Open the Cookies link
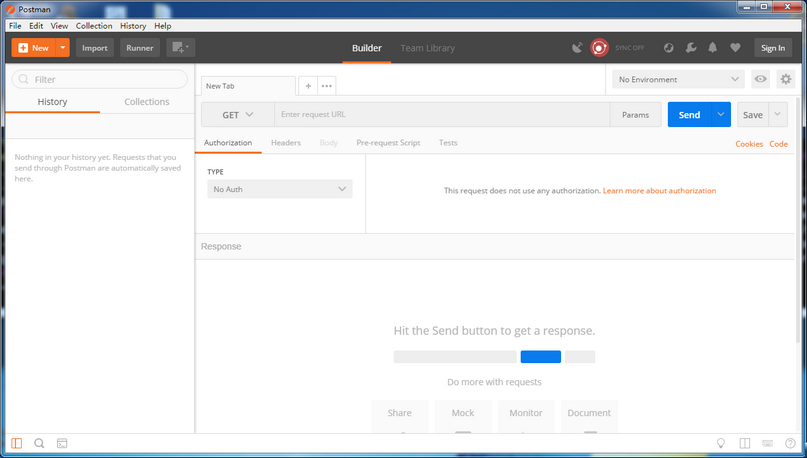Screen dimensions: 807x458 coord(749,144)
